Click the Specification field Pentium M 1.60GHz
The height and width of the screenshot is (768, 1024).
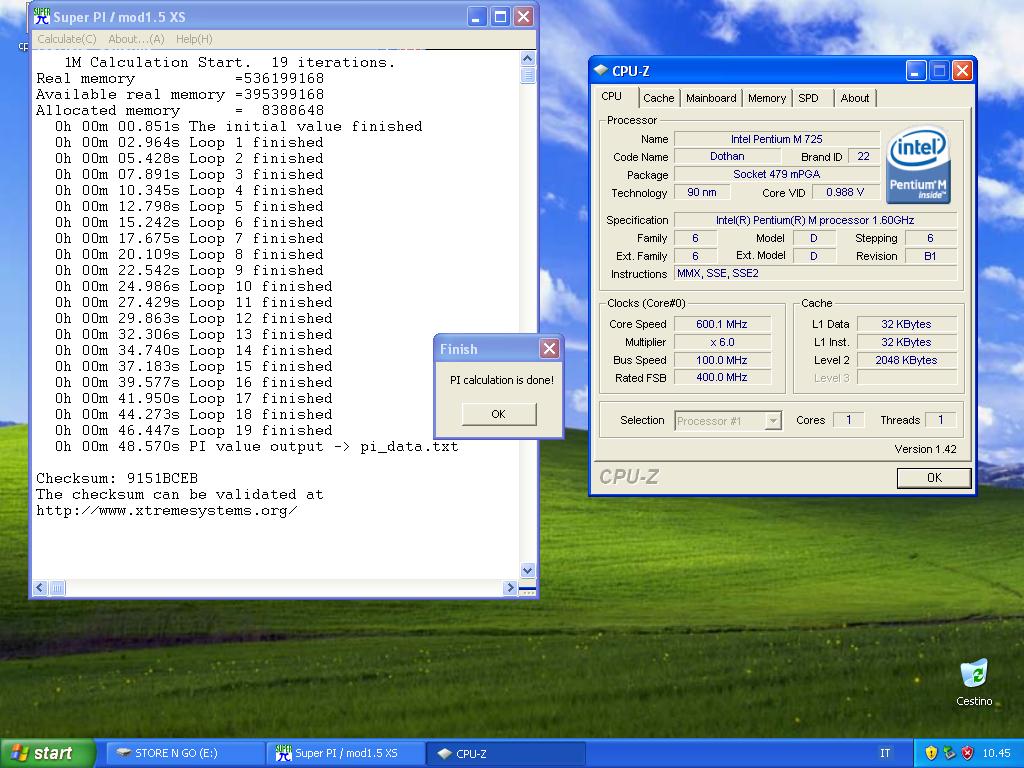(816, 220)
